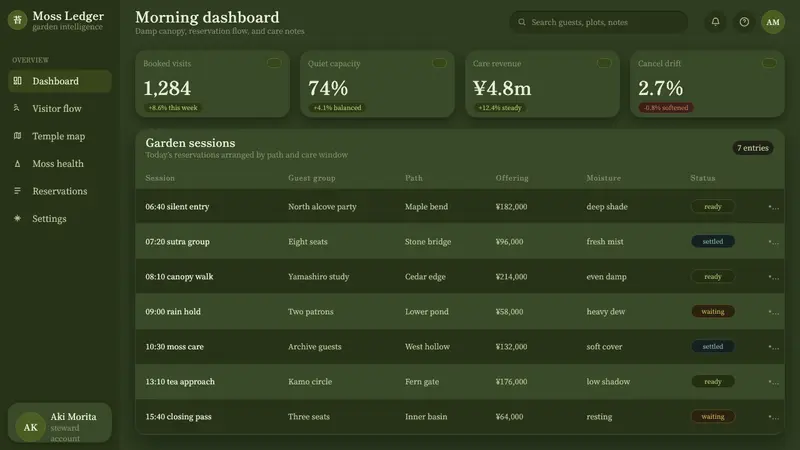Click the Reservations list icon
Viewport: 800px width, 450px height.
tap(17, 191)
